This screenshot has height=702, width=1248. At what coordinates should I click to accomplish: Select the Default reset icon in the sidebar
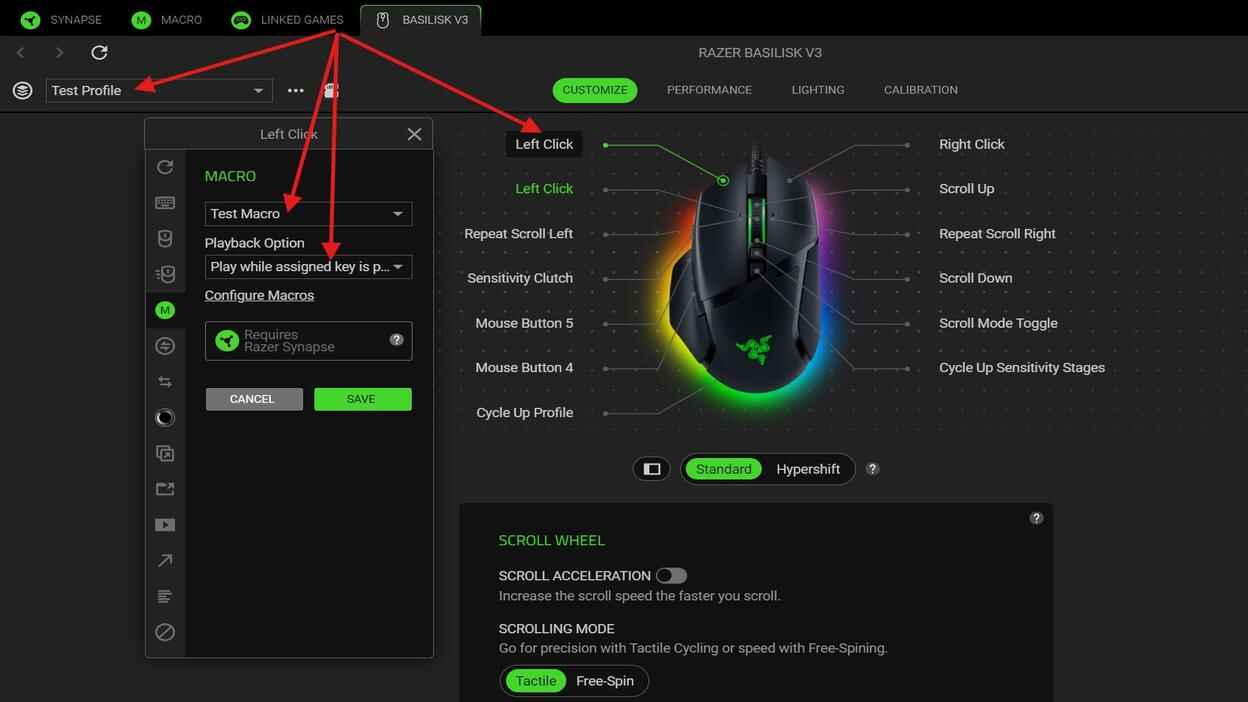tap(165, 167)
